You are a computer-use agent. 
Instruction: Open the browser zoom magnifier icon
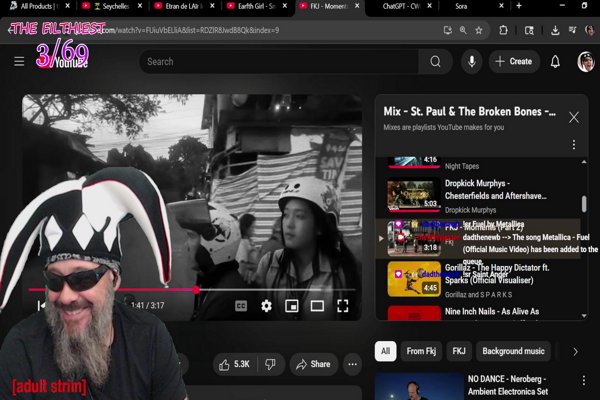[x=463, y=30]
